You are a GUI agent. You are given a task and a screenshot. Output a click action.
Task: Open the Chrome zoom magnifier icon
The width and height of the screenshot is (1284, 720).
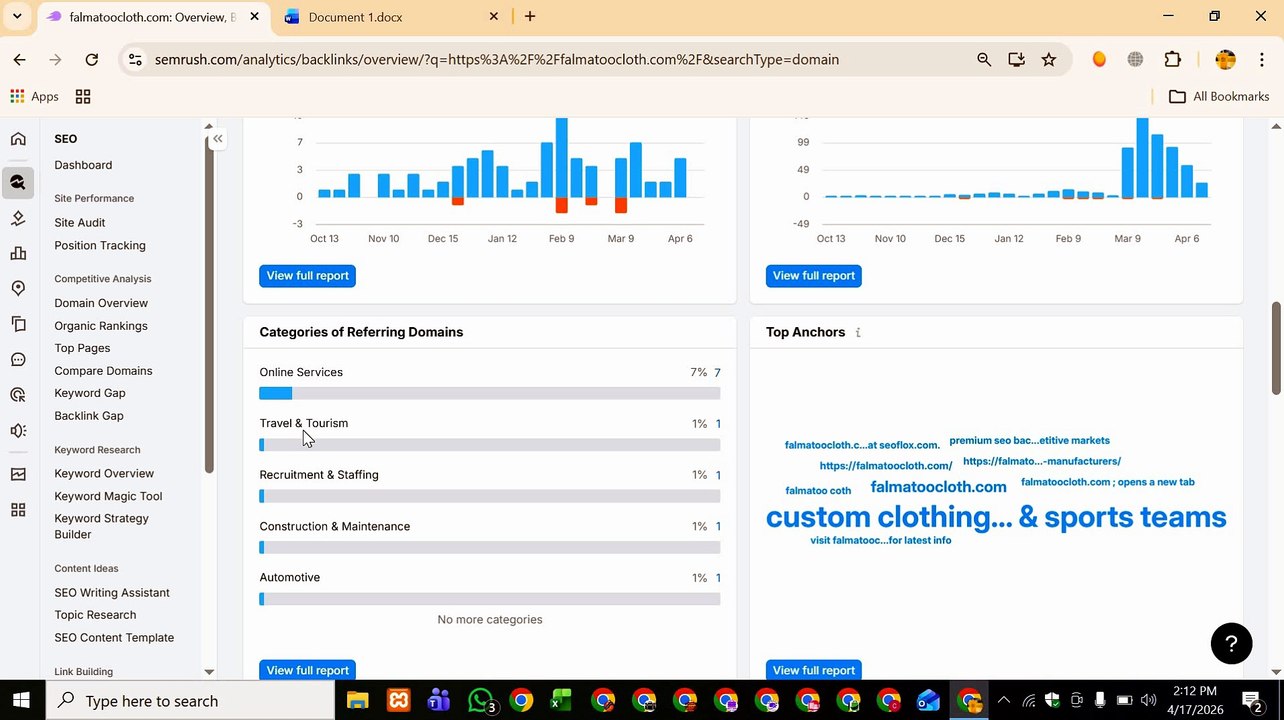pos(984,60)
